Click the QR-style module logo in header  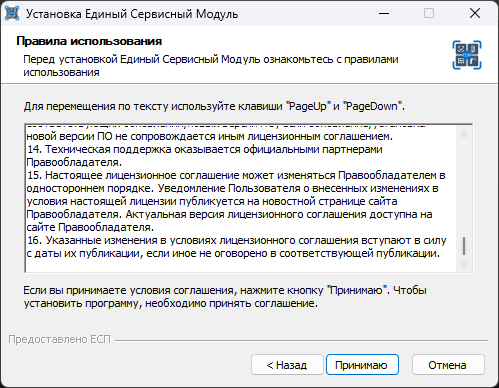click(467, 55)
